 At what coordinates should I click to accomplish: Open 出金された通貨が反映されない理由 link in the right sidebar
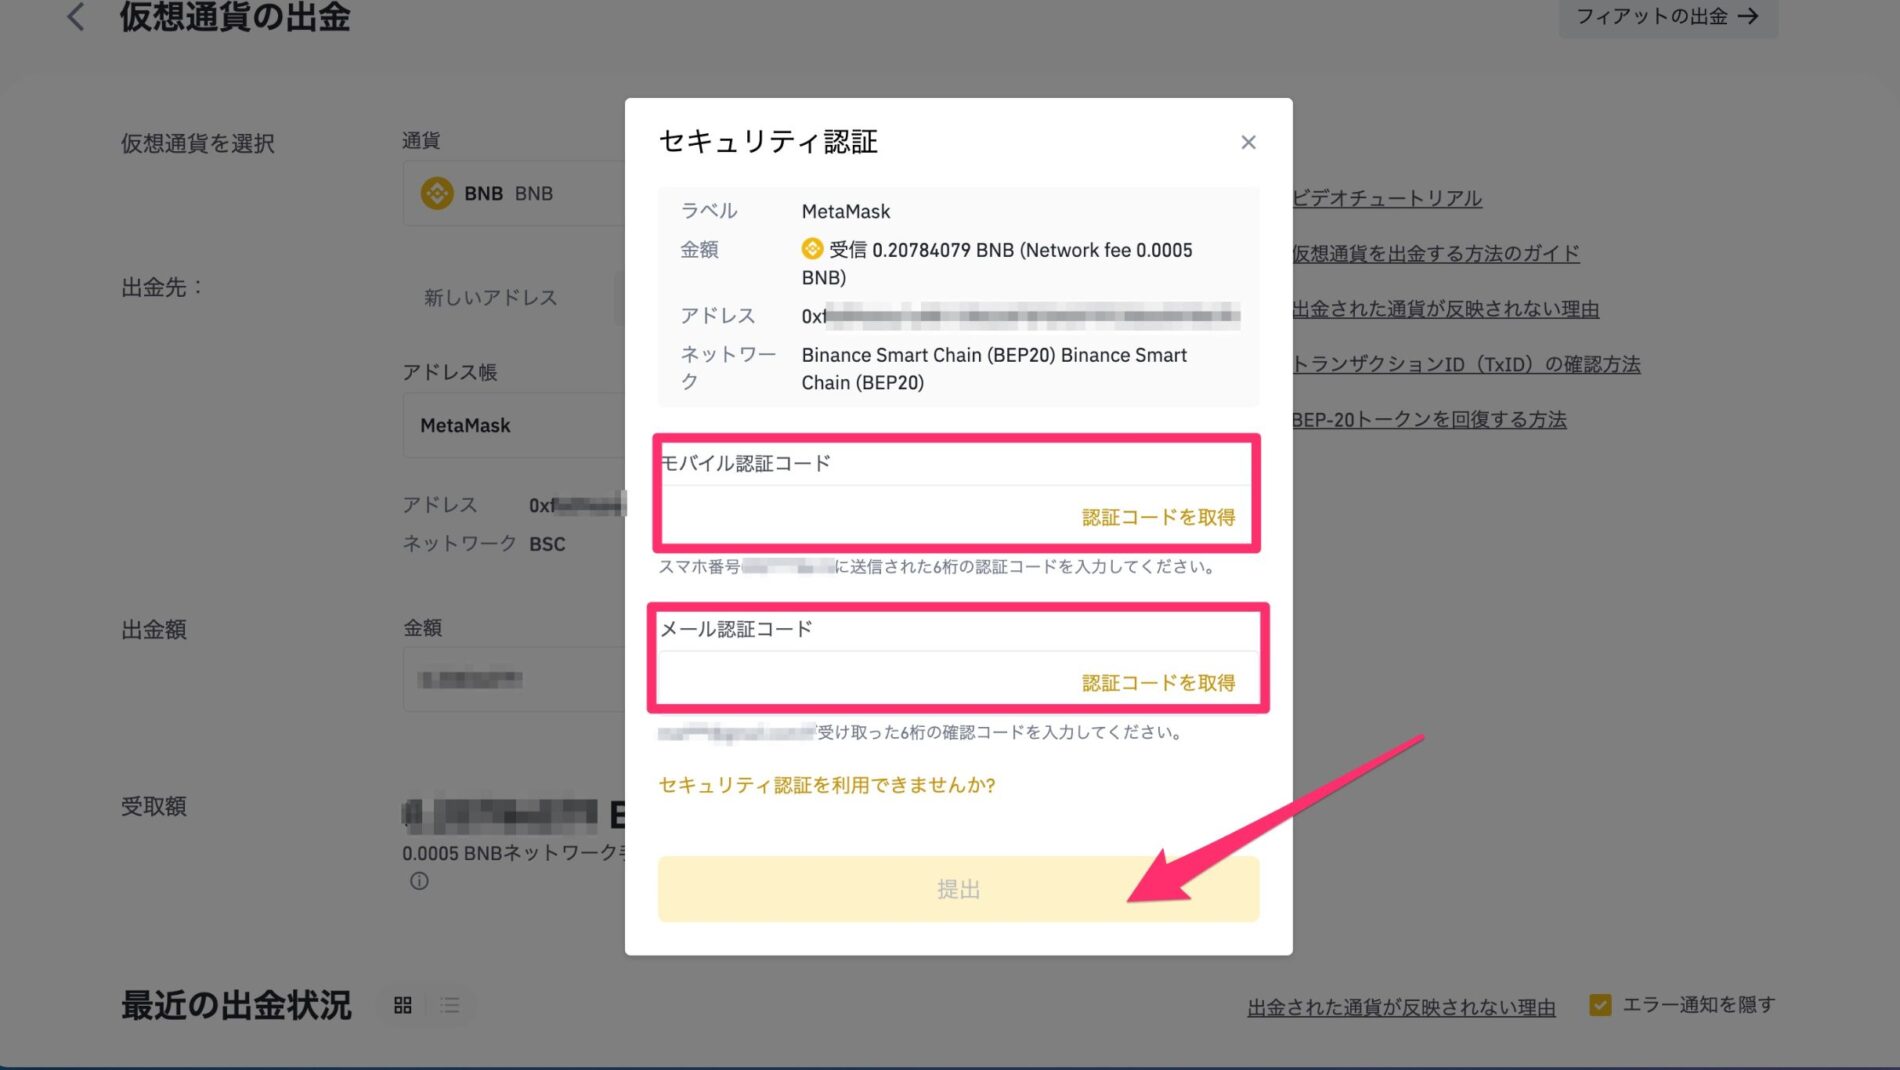(1446, 309)
